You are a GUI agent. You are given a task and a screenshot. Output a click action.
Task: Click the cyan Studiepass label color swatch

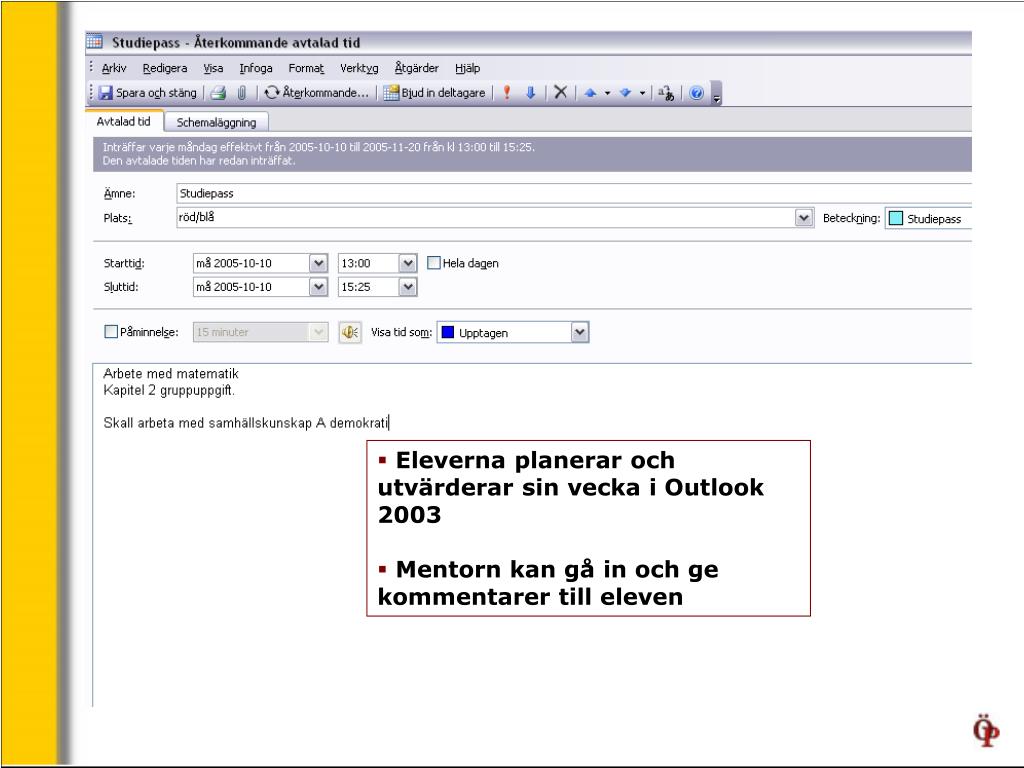(x=896, y=219)
